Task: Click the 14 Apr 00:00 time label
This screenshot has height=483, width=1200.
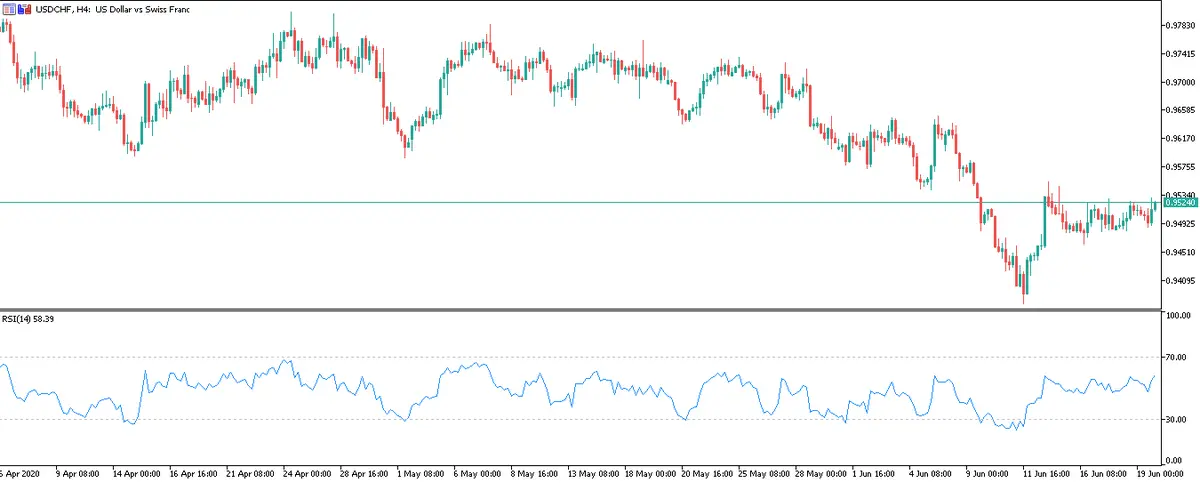Action: (136, 473)
